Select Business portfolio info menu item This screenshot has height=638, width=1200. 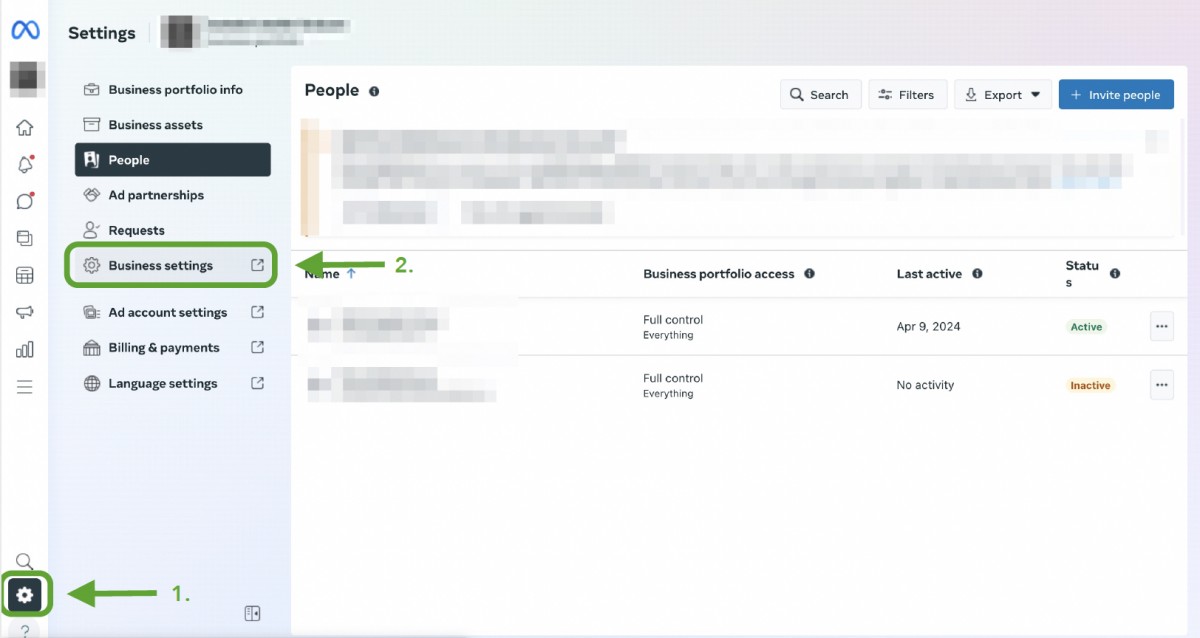coord(175,90)
